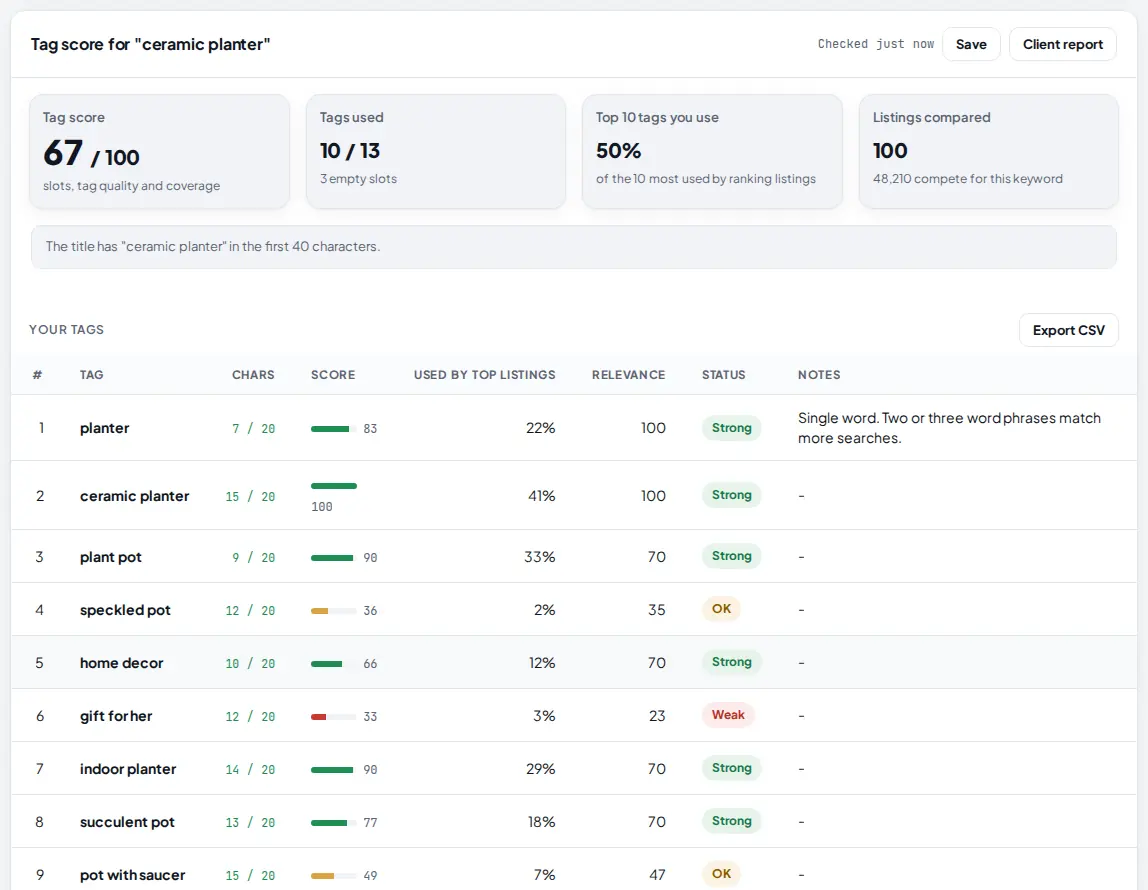Click the Strong badge for home decor
Image resolution: width=1148 pixels, height=890 pixels.
(x=731, y=662)
